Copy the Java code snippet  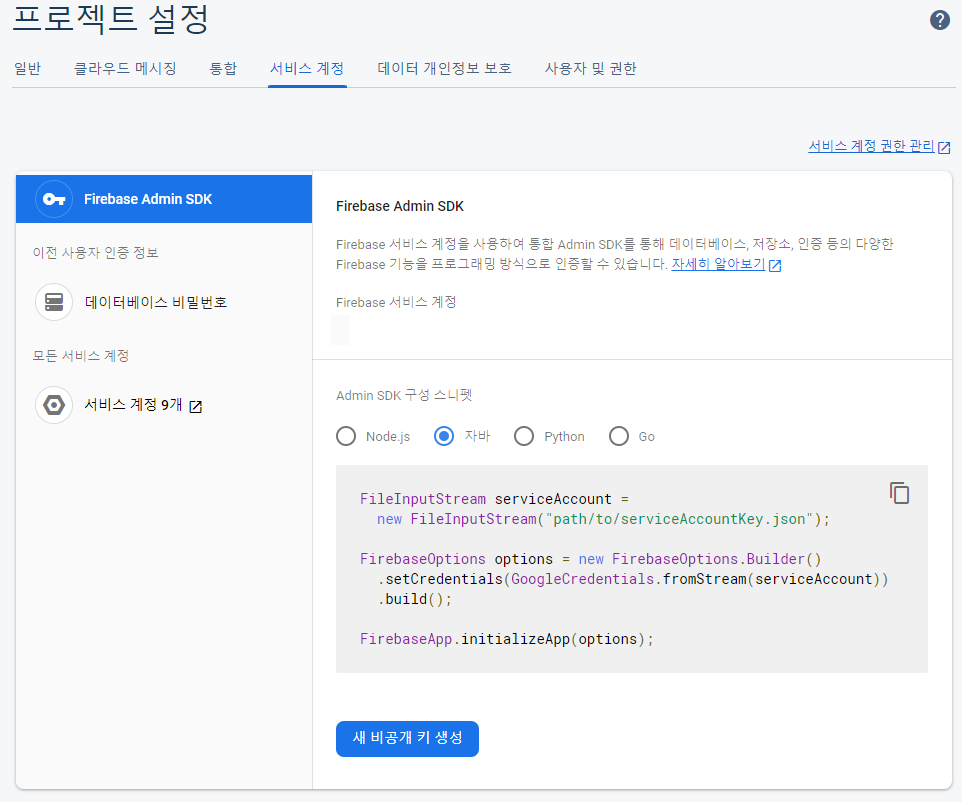click(899, 493)
